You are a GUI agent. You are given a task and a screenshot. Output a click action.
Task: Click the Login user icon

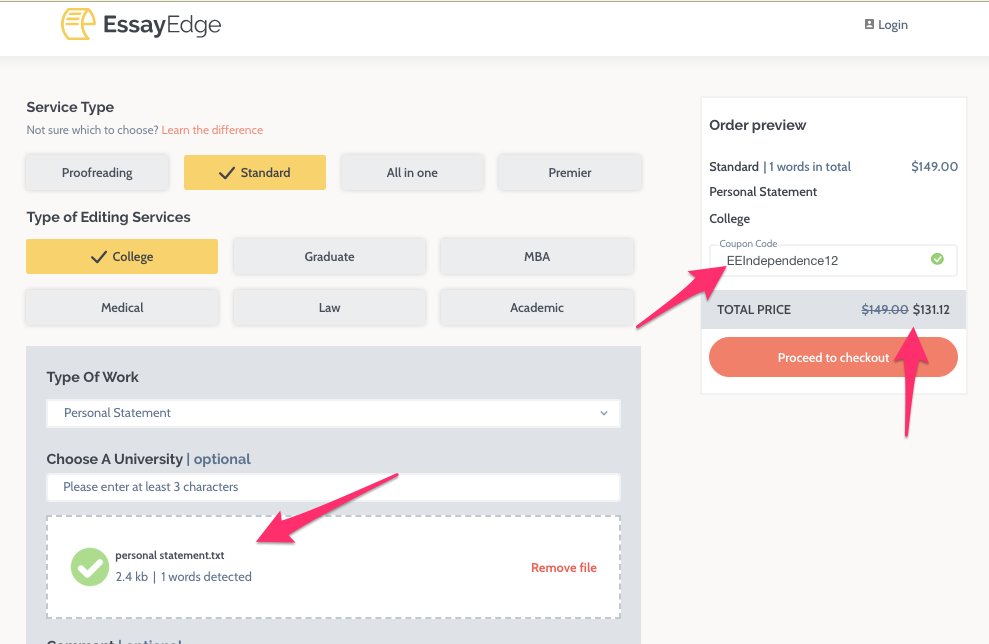[869, 25]
